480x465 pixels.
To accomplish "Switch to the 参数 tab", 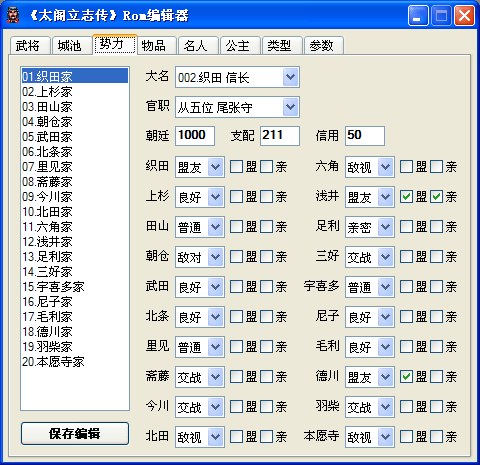I will click(323, 46).
